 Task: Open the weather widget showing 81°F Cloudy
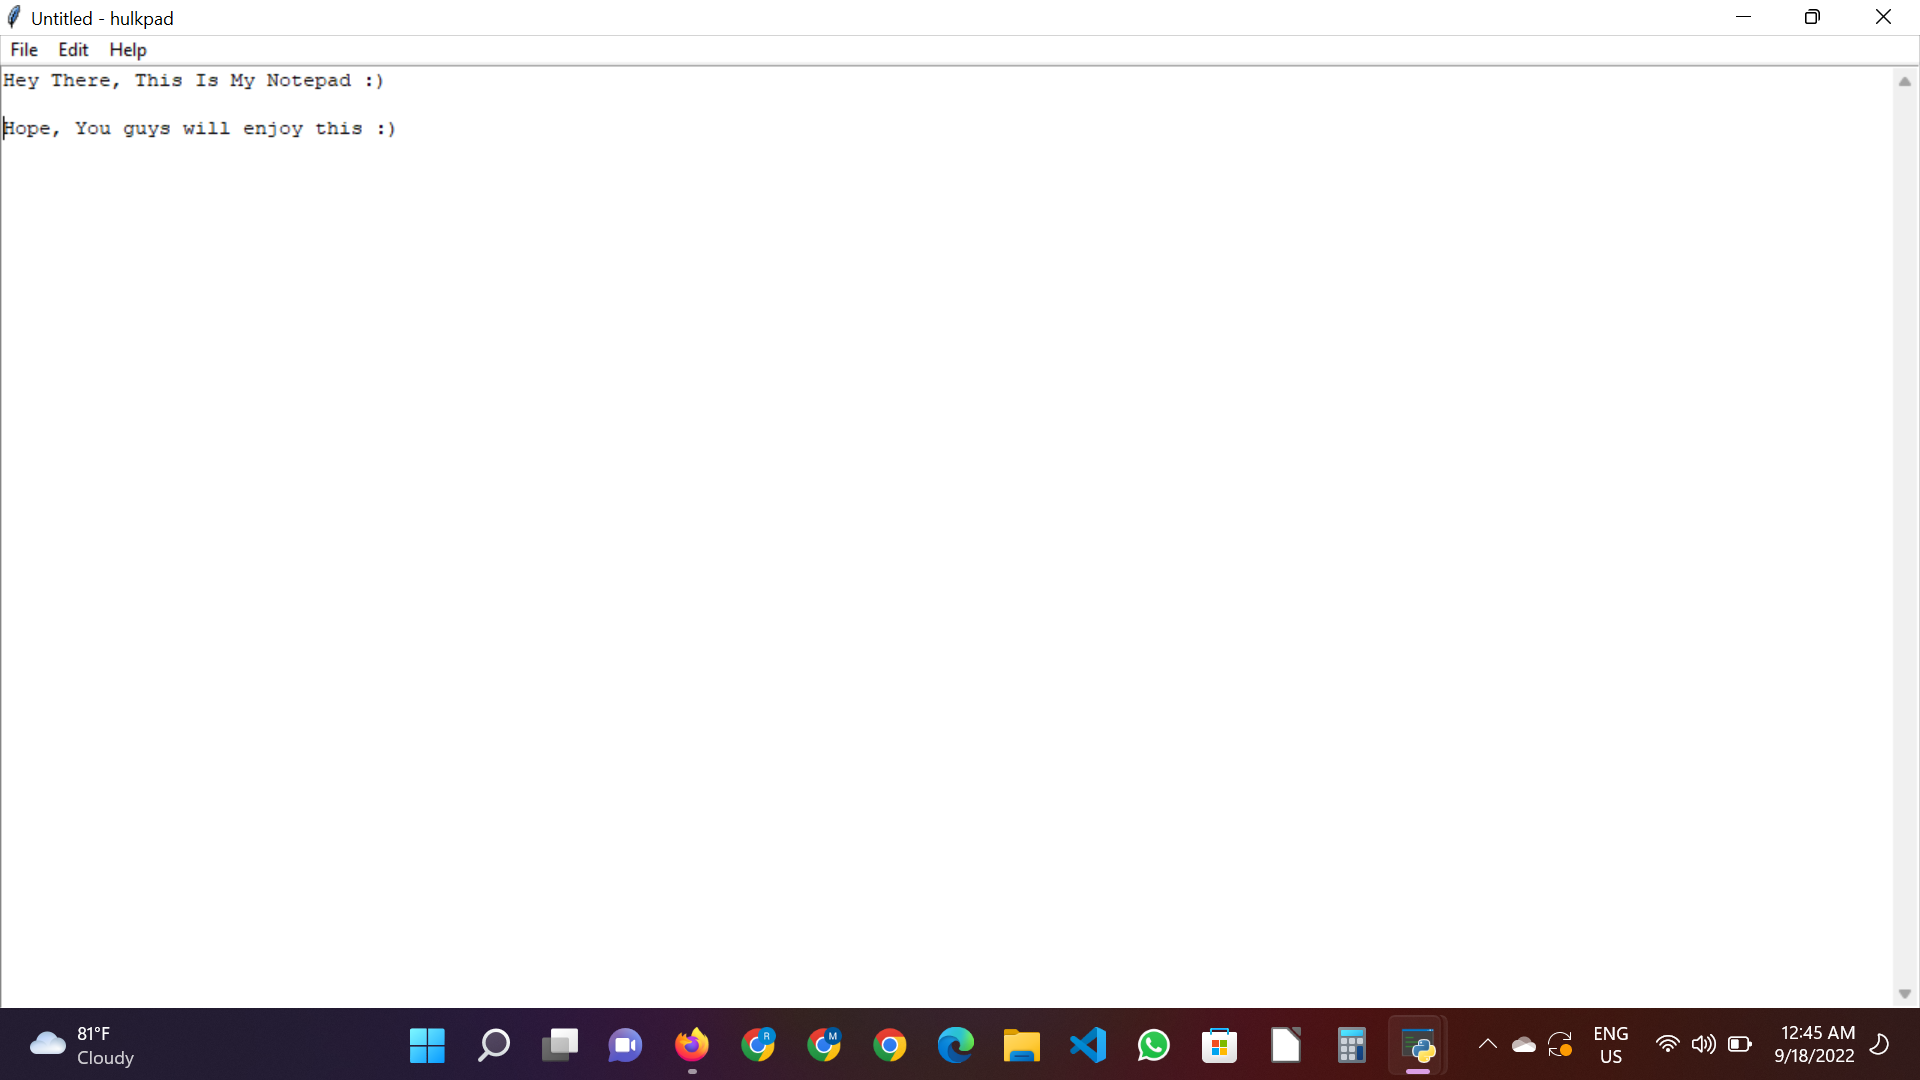click(x=82, y=1046)
